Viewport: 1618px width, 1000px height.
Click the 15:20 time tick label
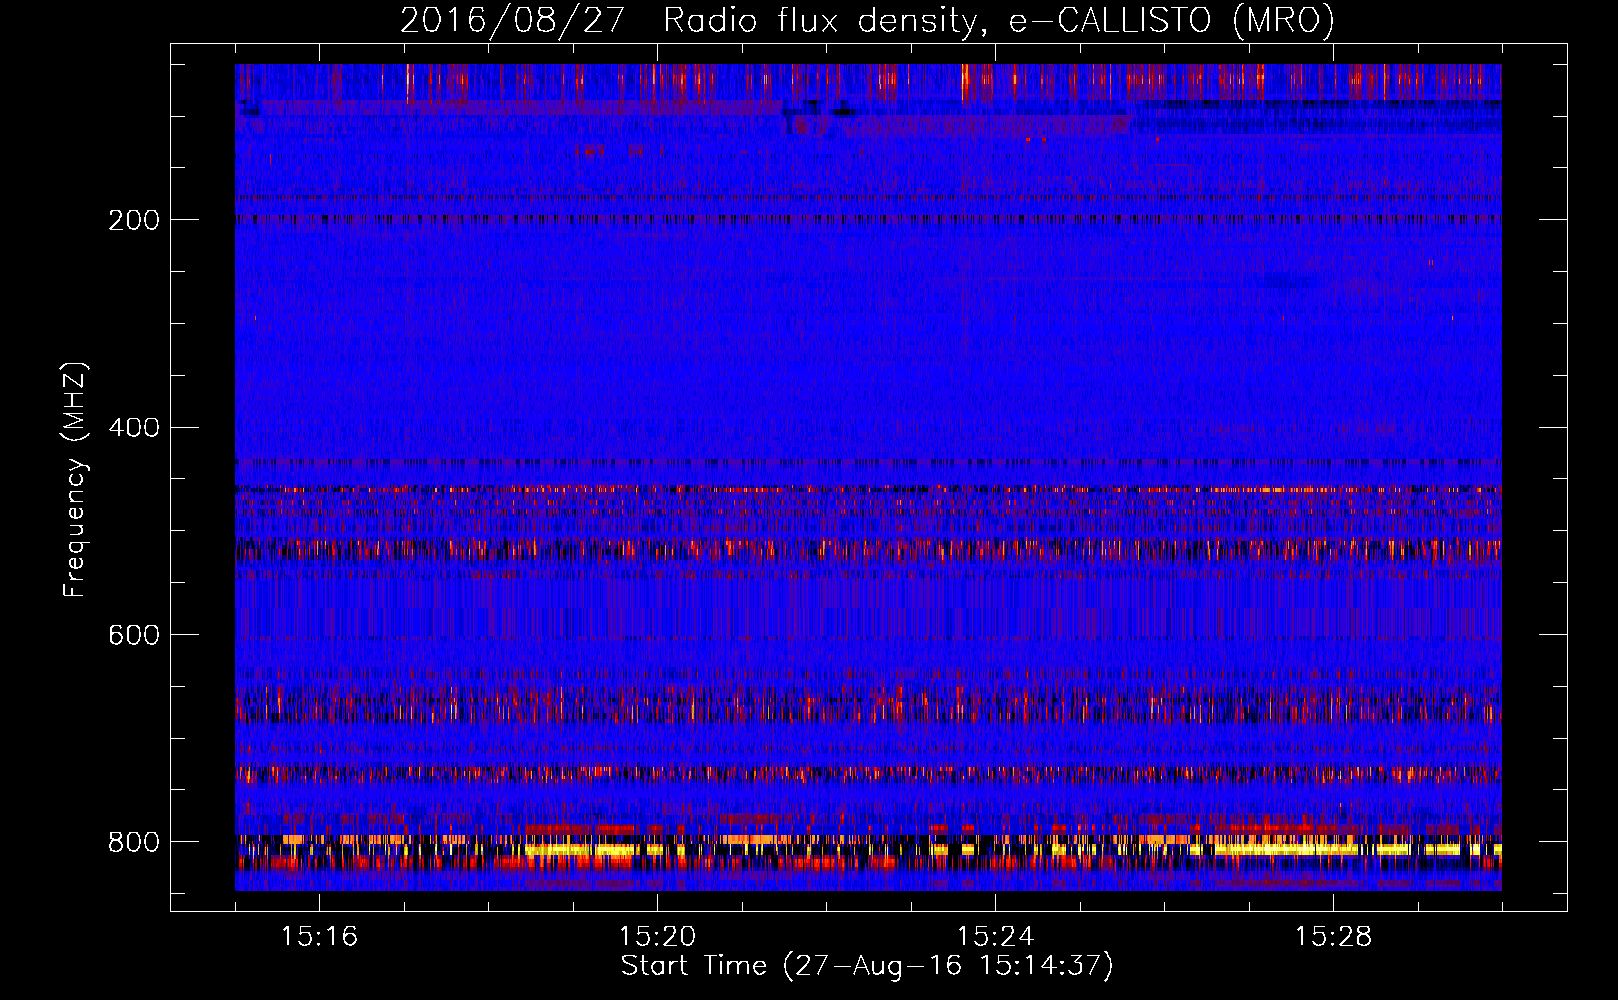pos(657,937)
